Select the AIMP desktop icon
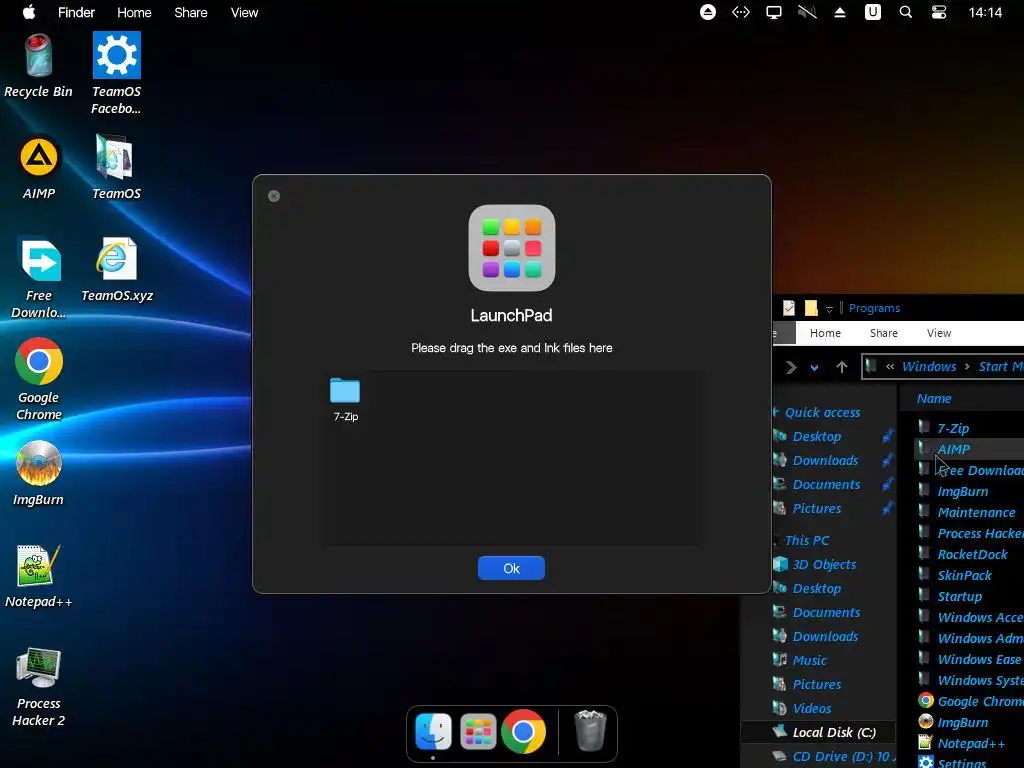 [39, 168]
